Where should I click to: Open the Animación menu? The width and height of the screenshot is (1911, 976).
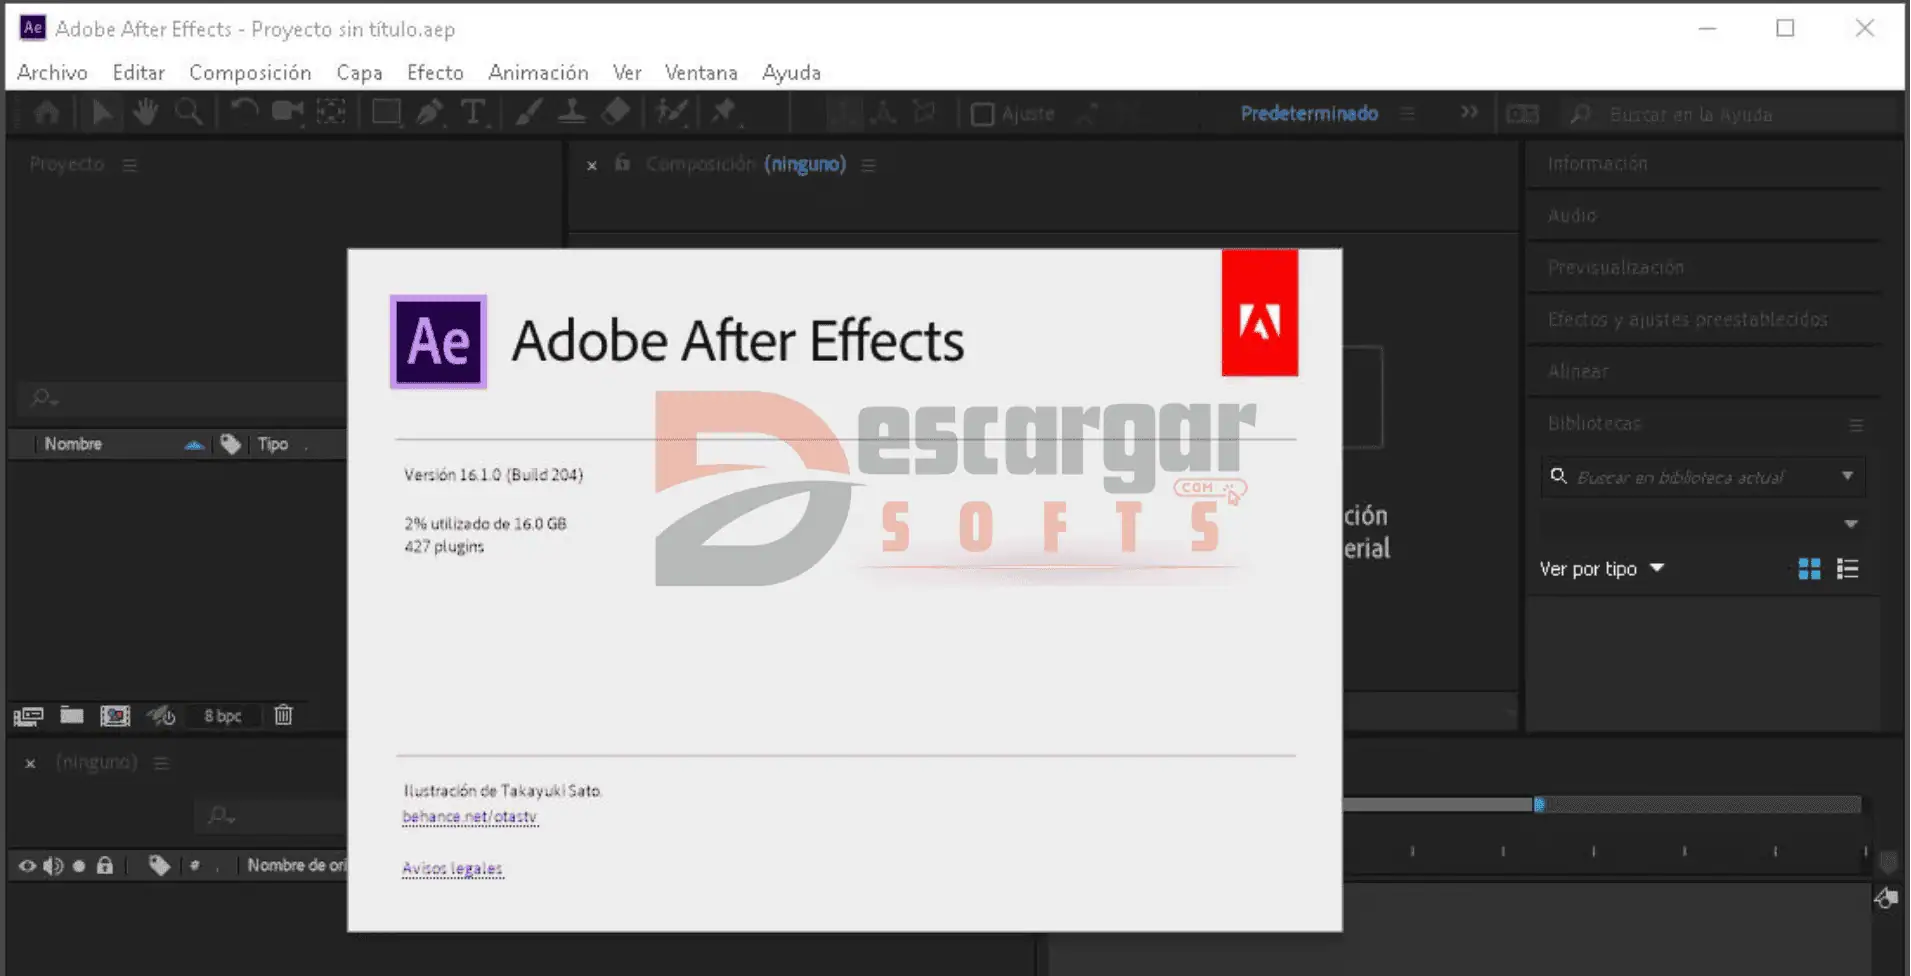pos(538,72)
